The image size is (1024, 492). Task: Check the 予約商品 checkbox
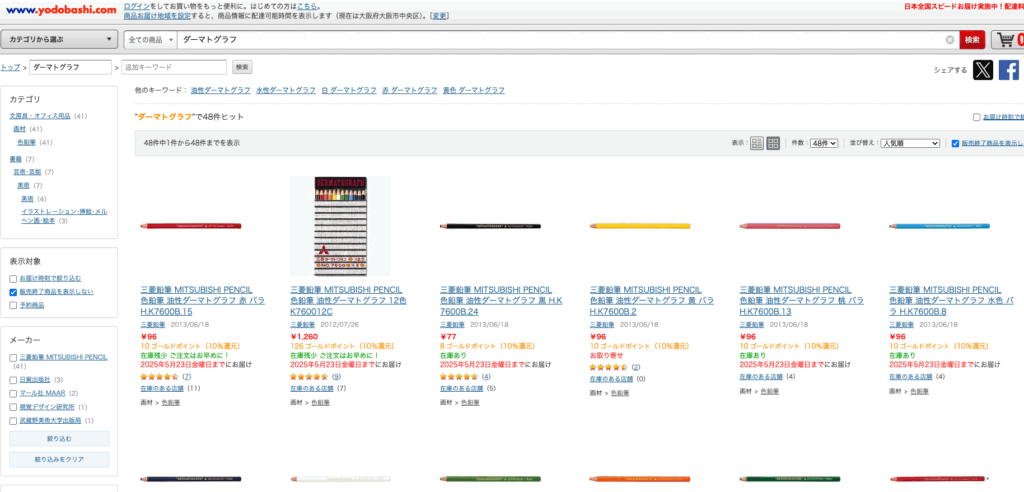13,305
